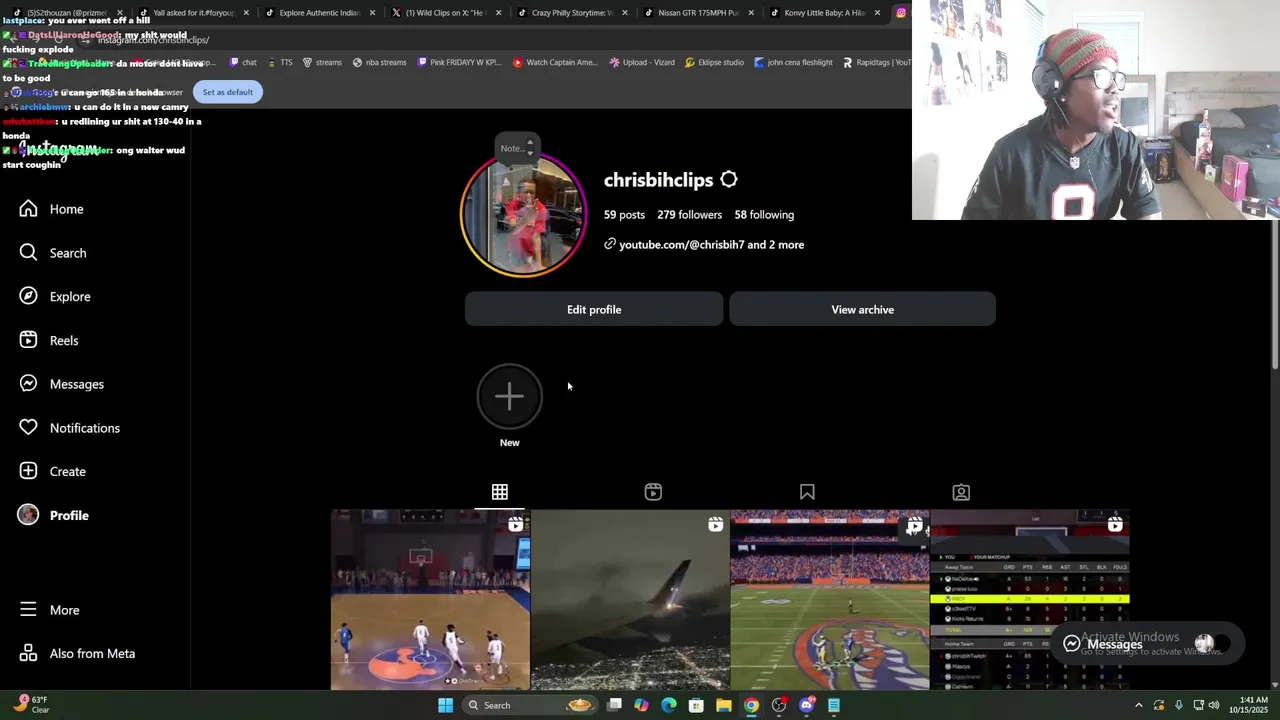Switch to Yall asked for it tab

coord(192,13)
